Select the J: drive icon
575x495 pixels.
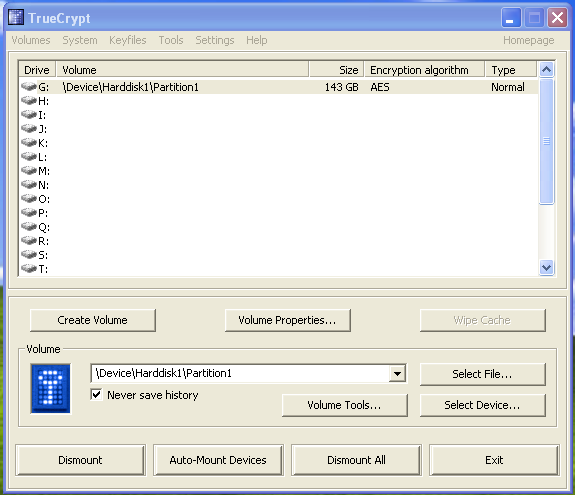coord(29,129)
